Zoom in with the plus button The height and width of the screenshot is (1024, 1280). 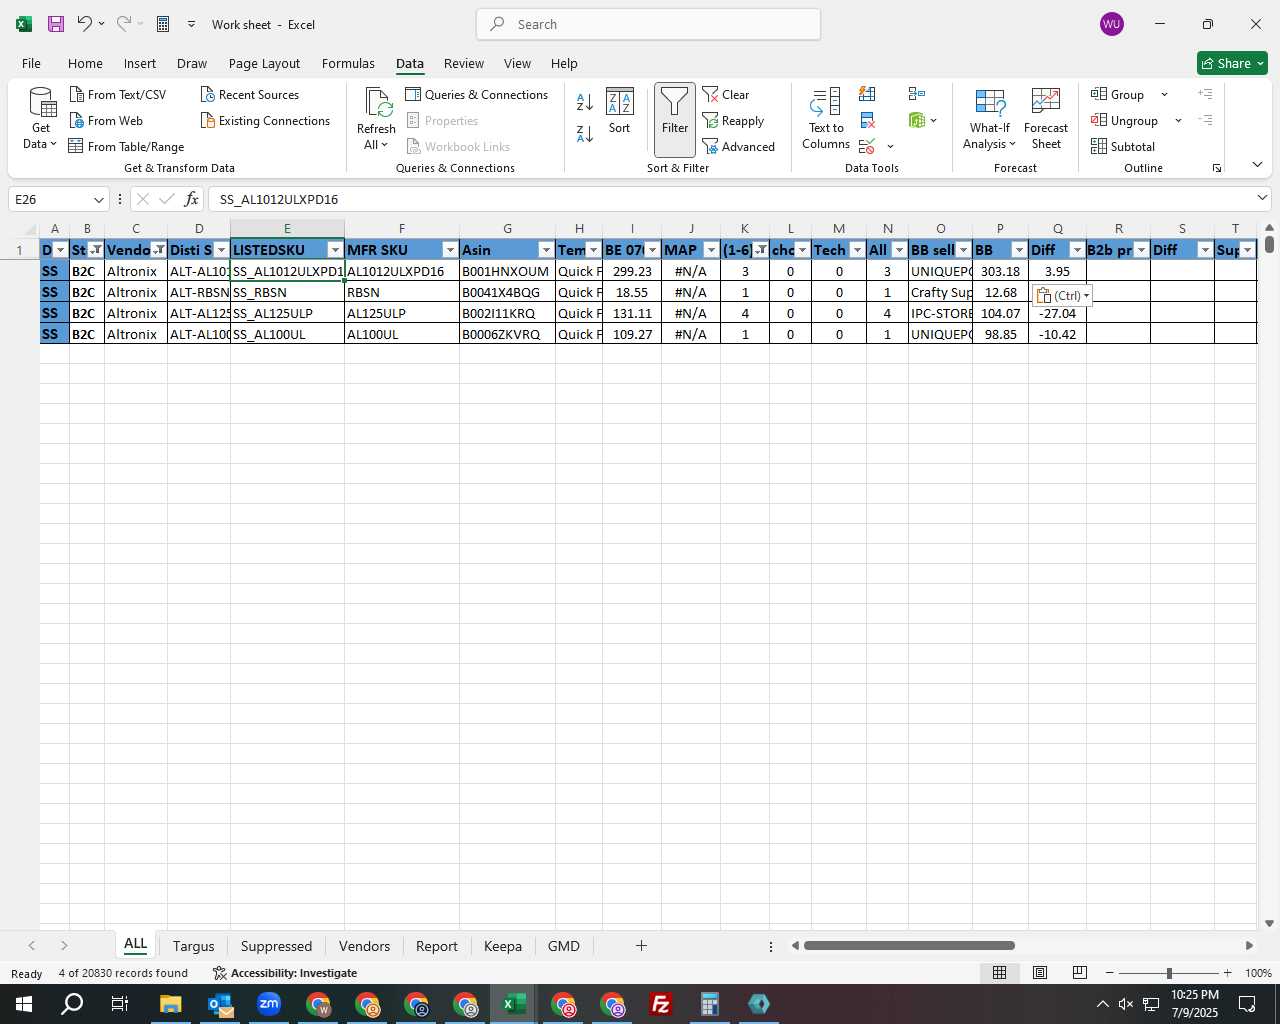1227,973
